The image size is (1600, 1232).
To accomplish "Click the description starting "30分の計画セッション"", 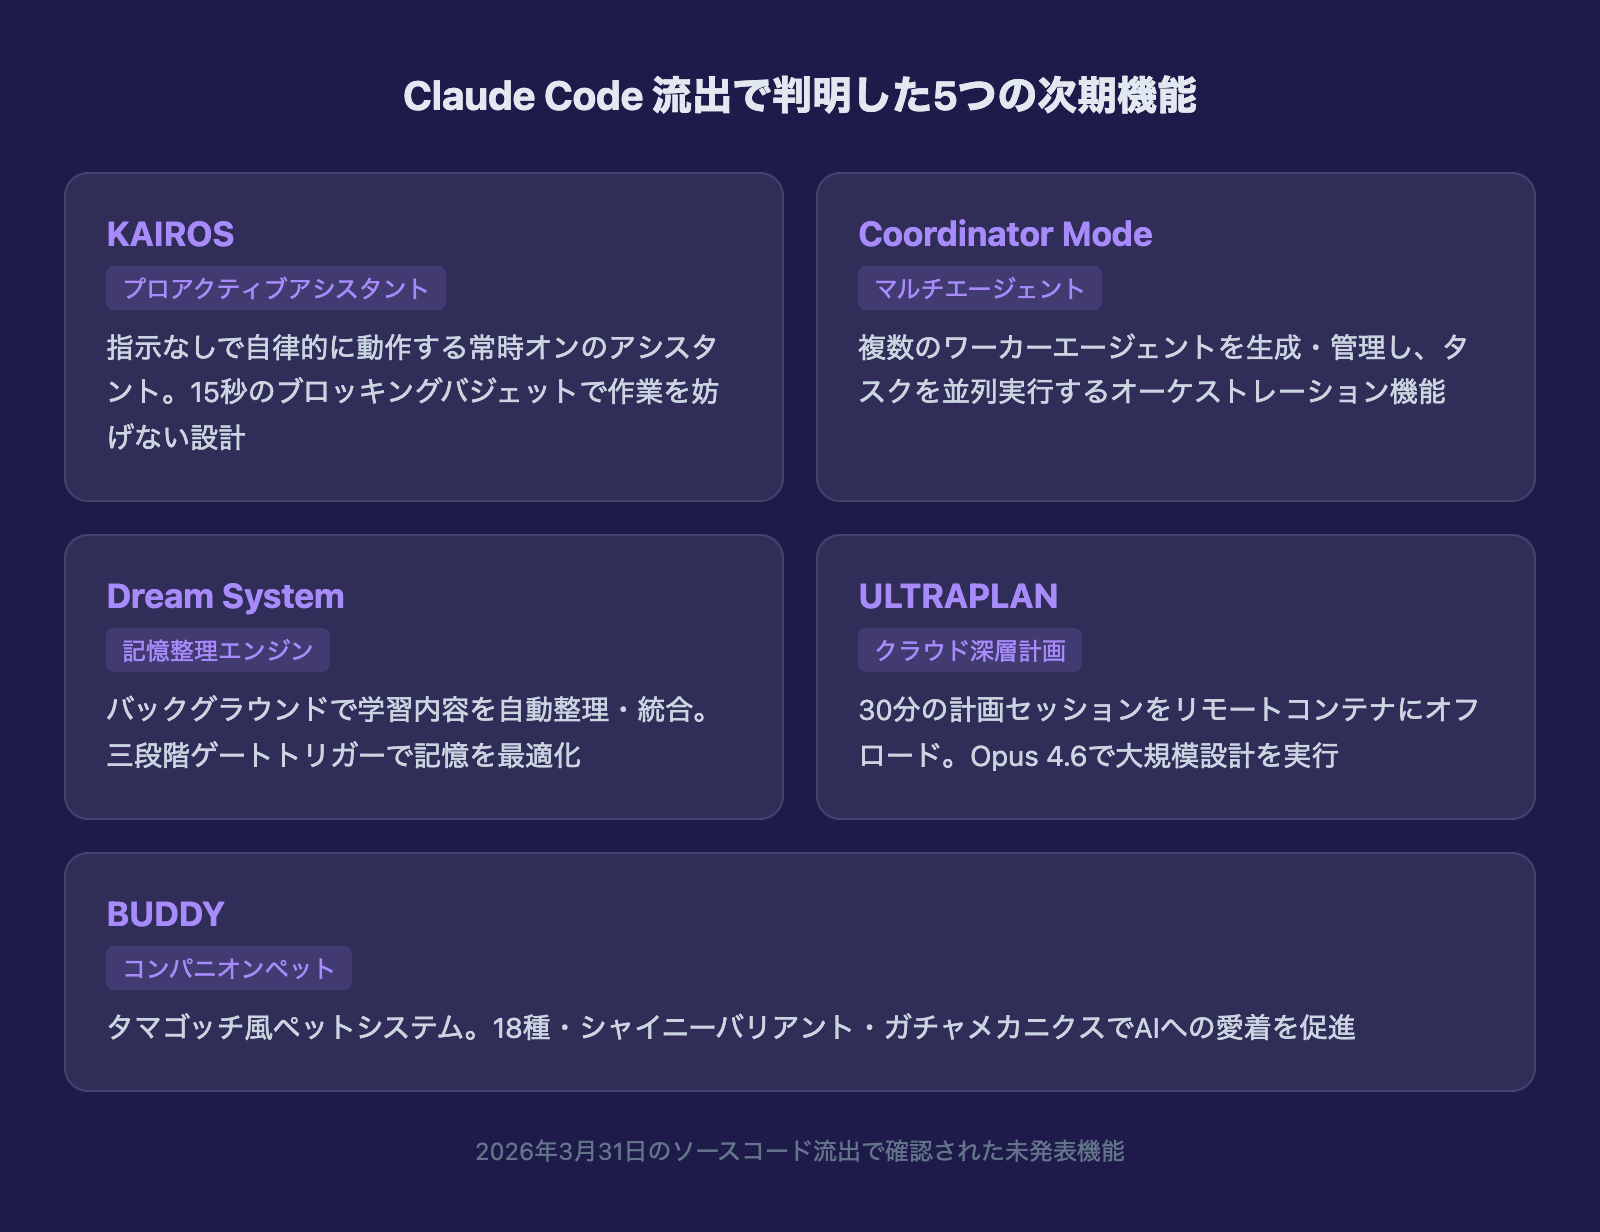I will point(1169,732).
